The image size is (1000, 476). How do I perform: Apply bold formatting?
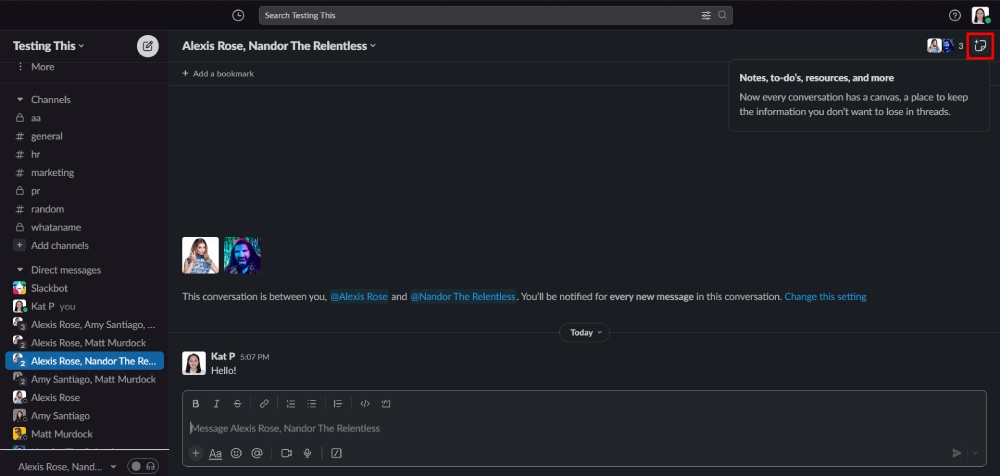tap(196, 404)
